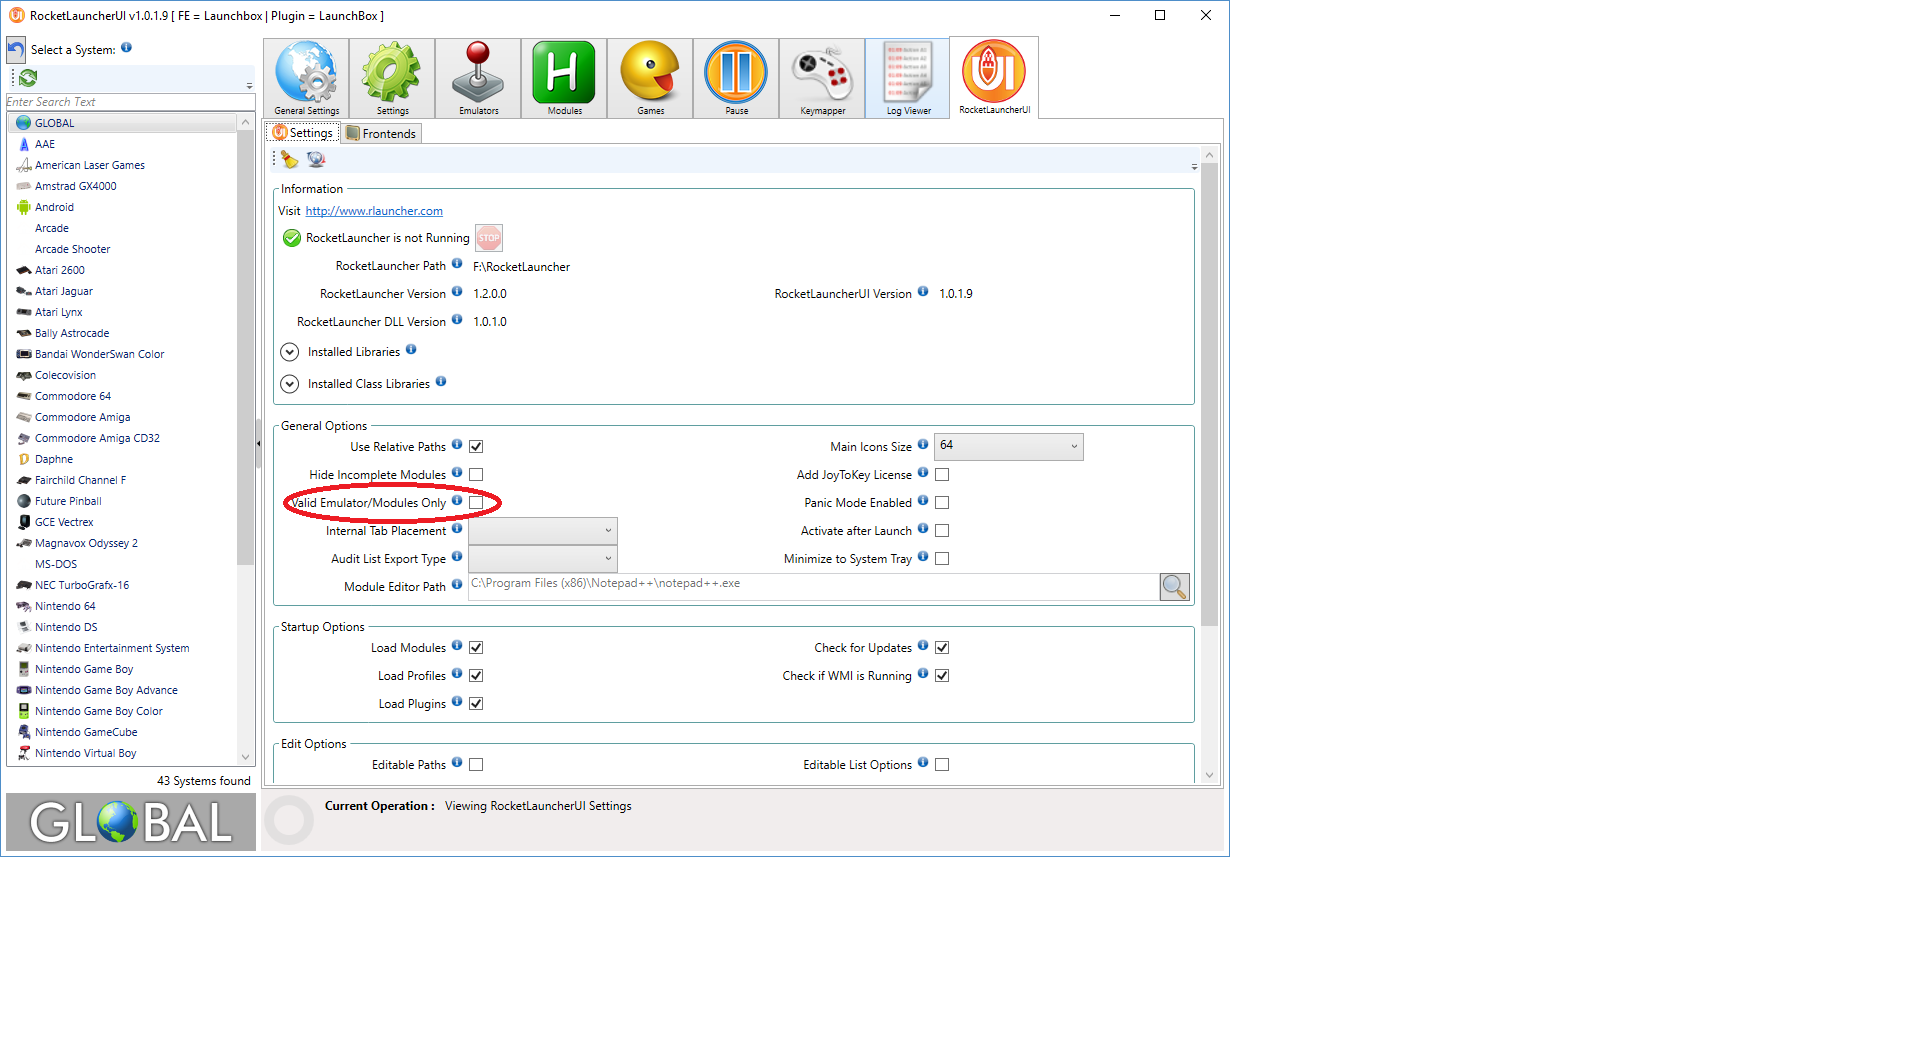
Task: Switch to the Settings tab
Action: click(303, 133)
